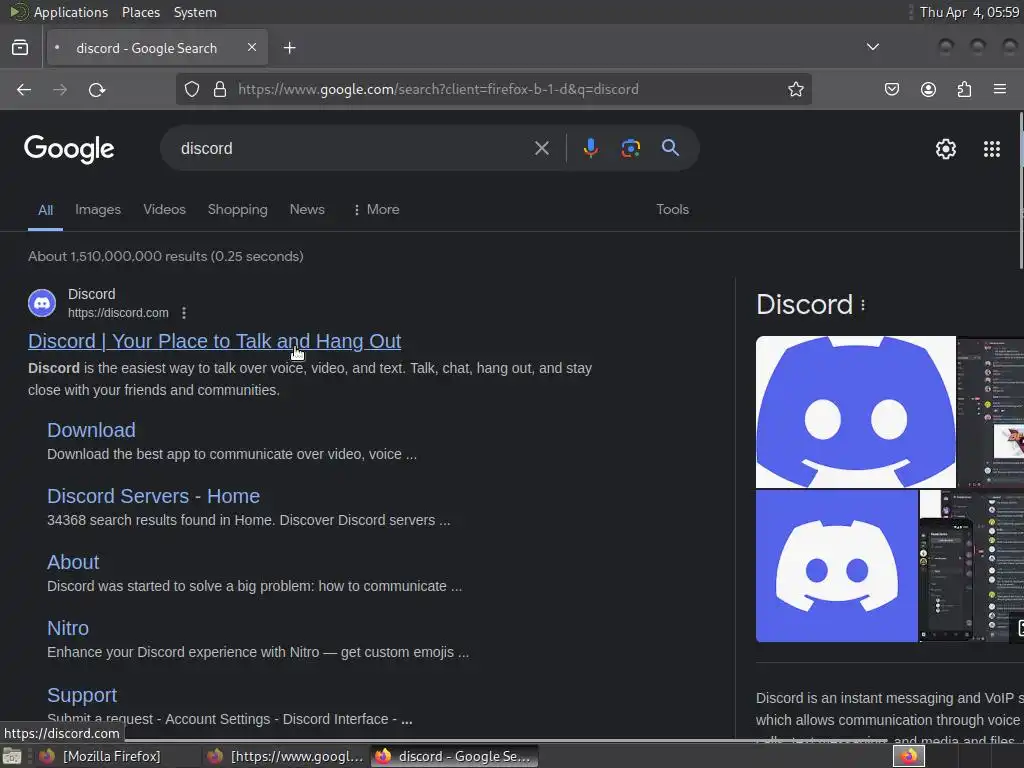Viewport: 1024px width, 768px height.
Task: Switch to the Videos tab
Action: [x=165, y=210]
